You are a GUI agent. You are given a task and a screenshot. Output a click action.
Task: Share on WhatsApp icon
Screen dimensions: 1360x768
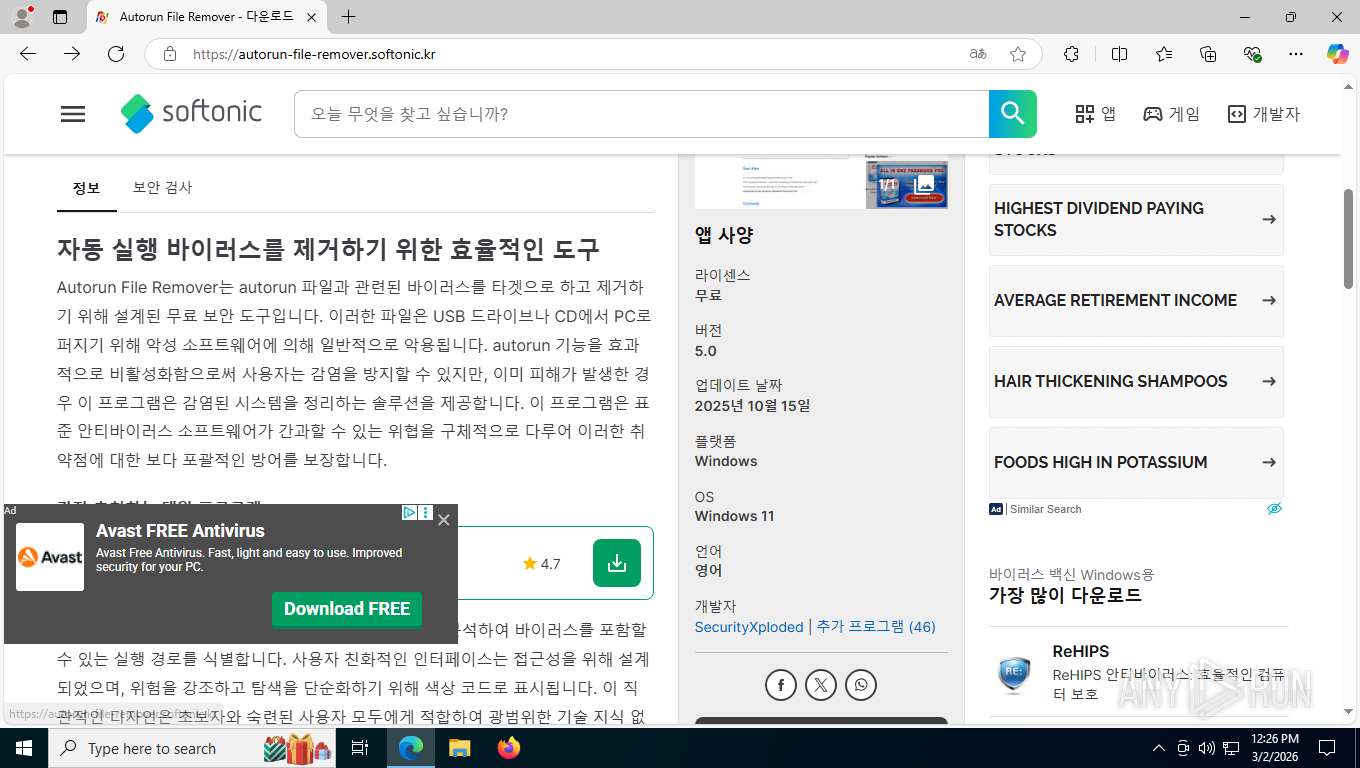pyautogui.click(x=861, y=685)
